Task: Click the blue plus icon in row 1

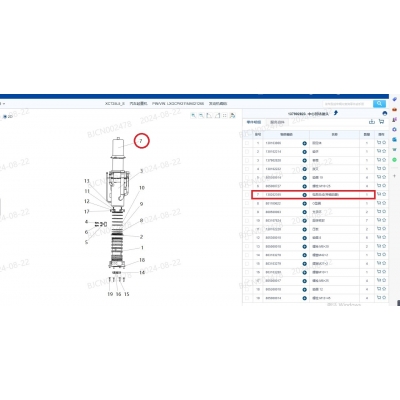Action: coord(304,143)
